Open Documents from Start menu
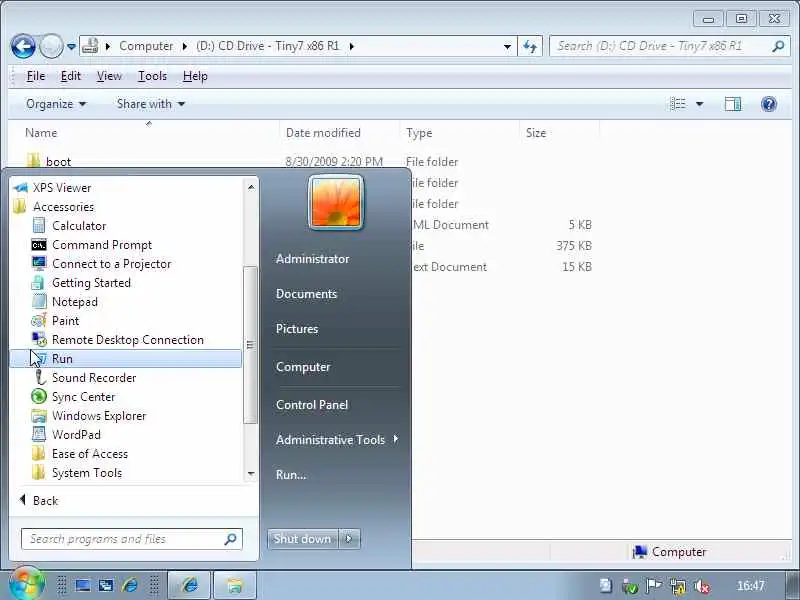 (x=306, y=294)
